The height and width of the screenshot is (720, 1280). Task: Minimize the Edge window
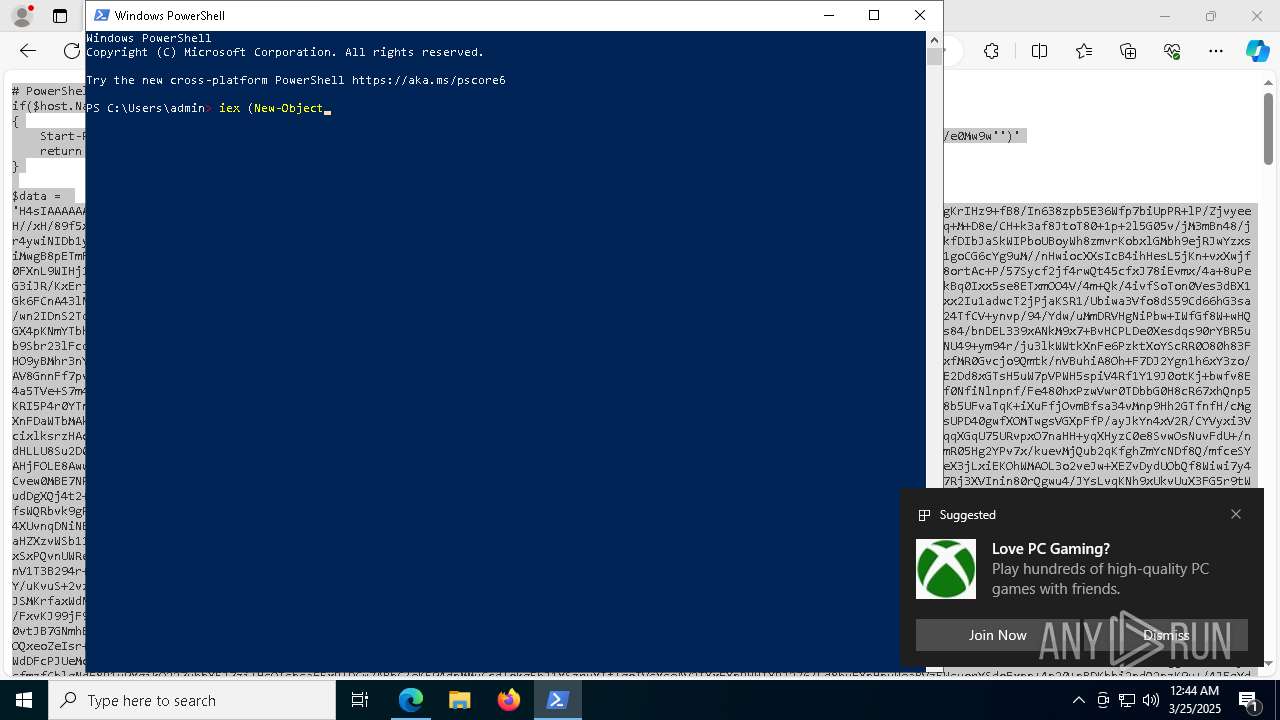1165,16
